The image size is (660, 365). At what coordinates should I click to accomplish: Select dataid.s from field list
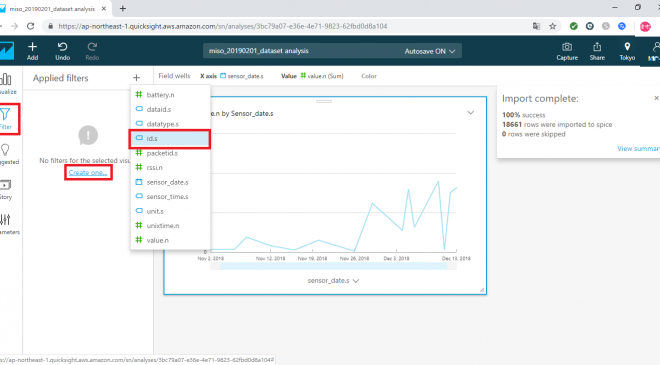170,109
